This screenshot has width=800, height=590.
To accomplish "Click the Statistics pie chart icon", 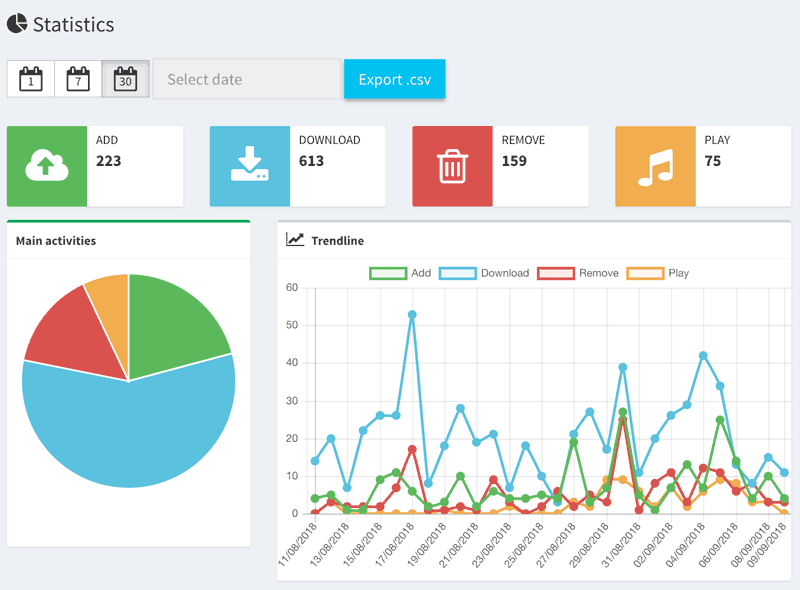I will (17, 24).
